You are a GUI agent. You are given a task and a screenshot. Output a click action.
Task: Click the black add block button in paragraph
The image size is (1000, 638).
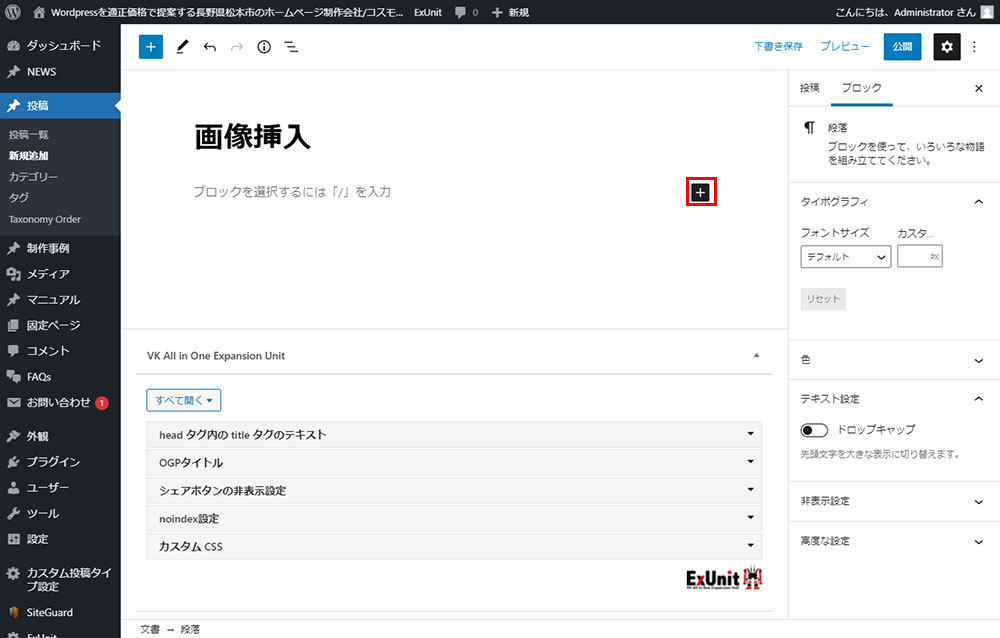tap(700, 192)
